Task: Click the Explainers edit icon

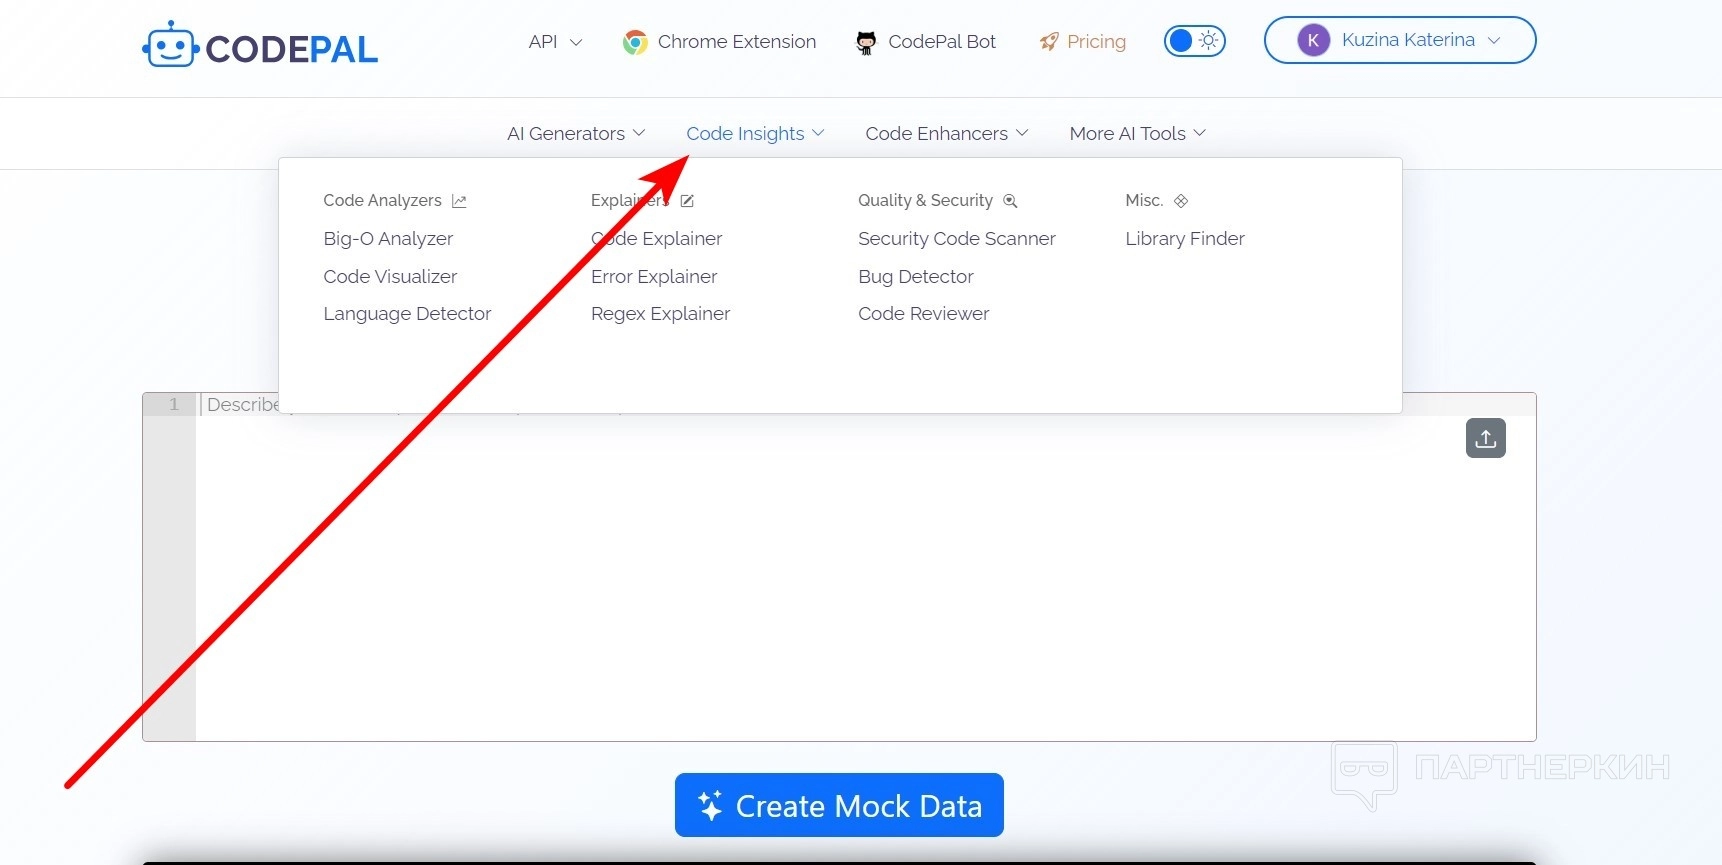Action: [x=687, y=201]
